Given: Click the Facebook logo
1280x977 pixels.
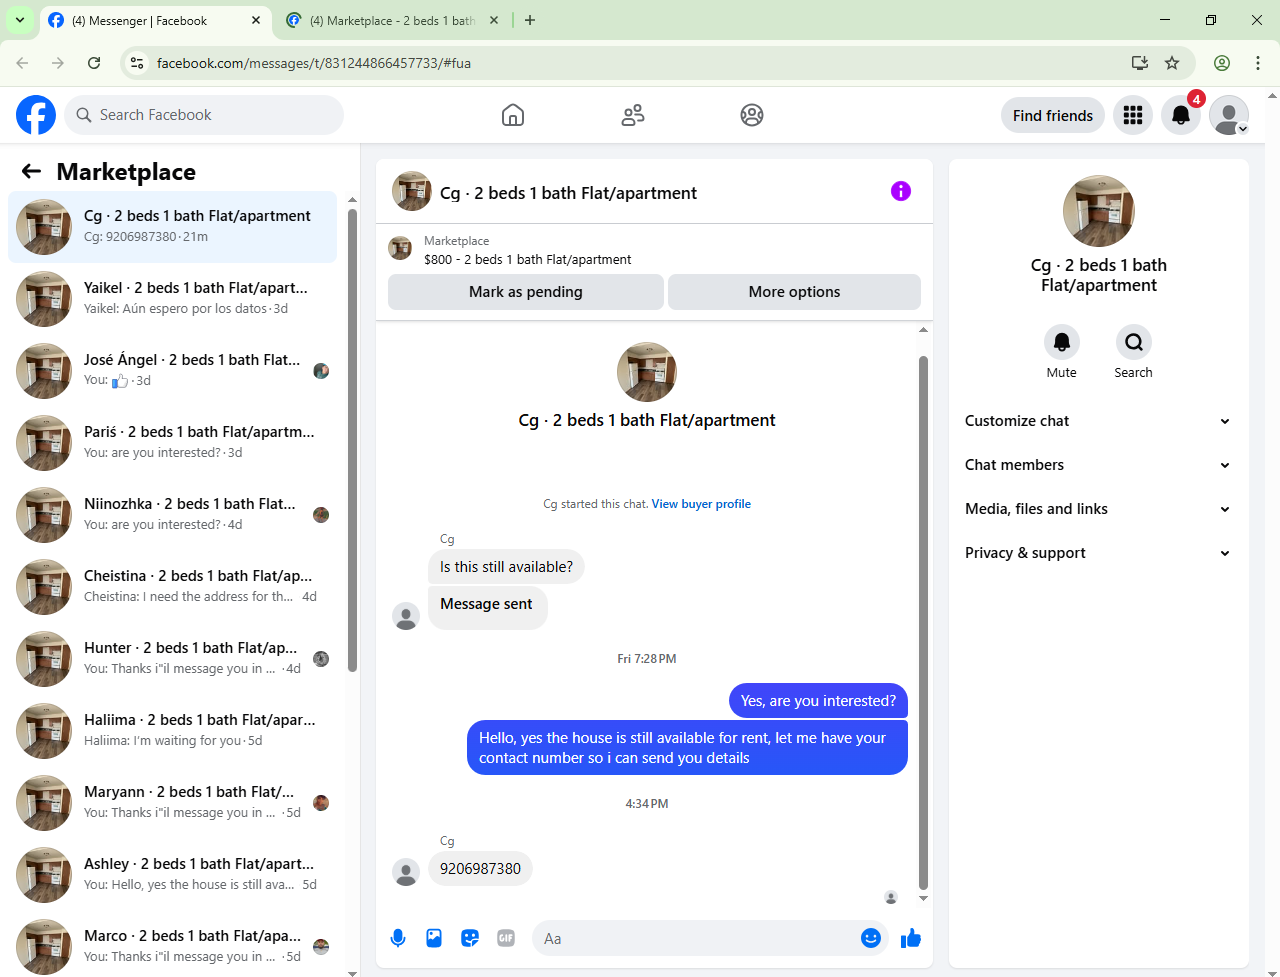Looking at the screenshot, I should click(36, 115).
